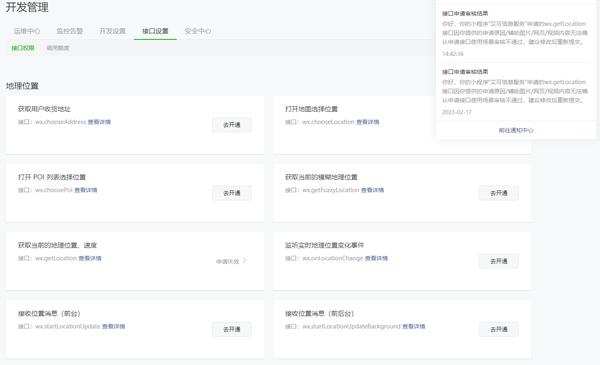Open the 安全中心 tab
The height and width of the screenshot is (365, 600).
[198, 31]
